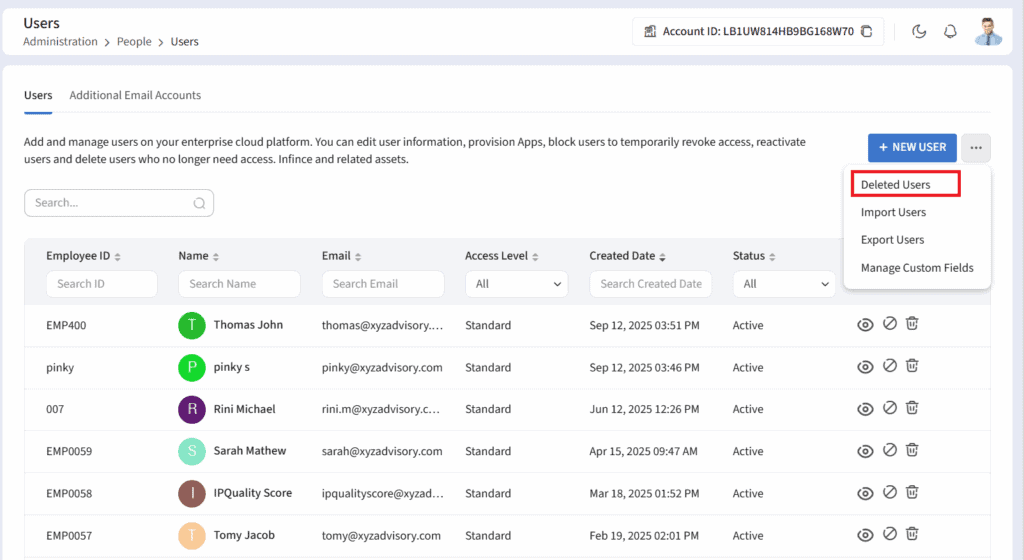View details of Thomas John via eye icon
Image resolution: width=1024 pixels, height=560 pixels.
[865, 325]
